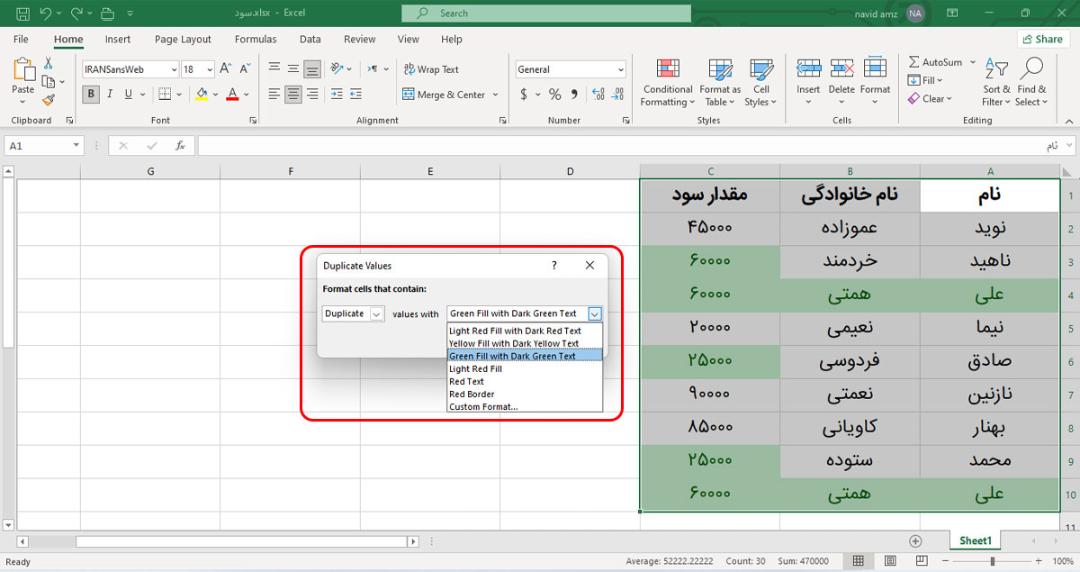
Task: Toggle Bold formatting
Action: [x=90, y=94]
